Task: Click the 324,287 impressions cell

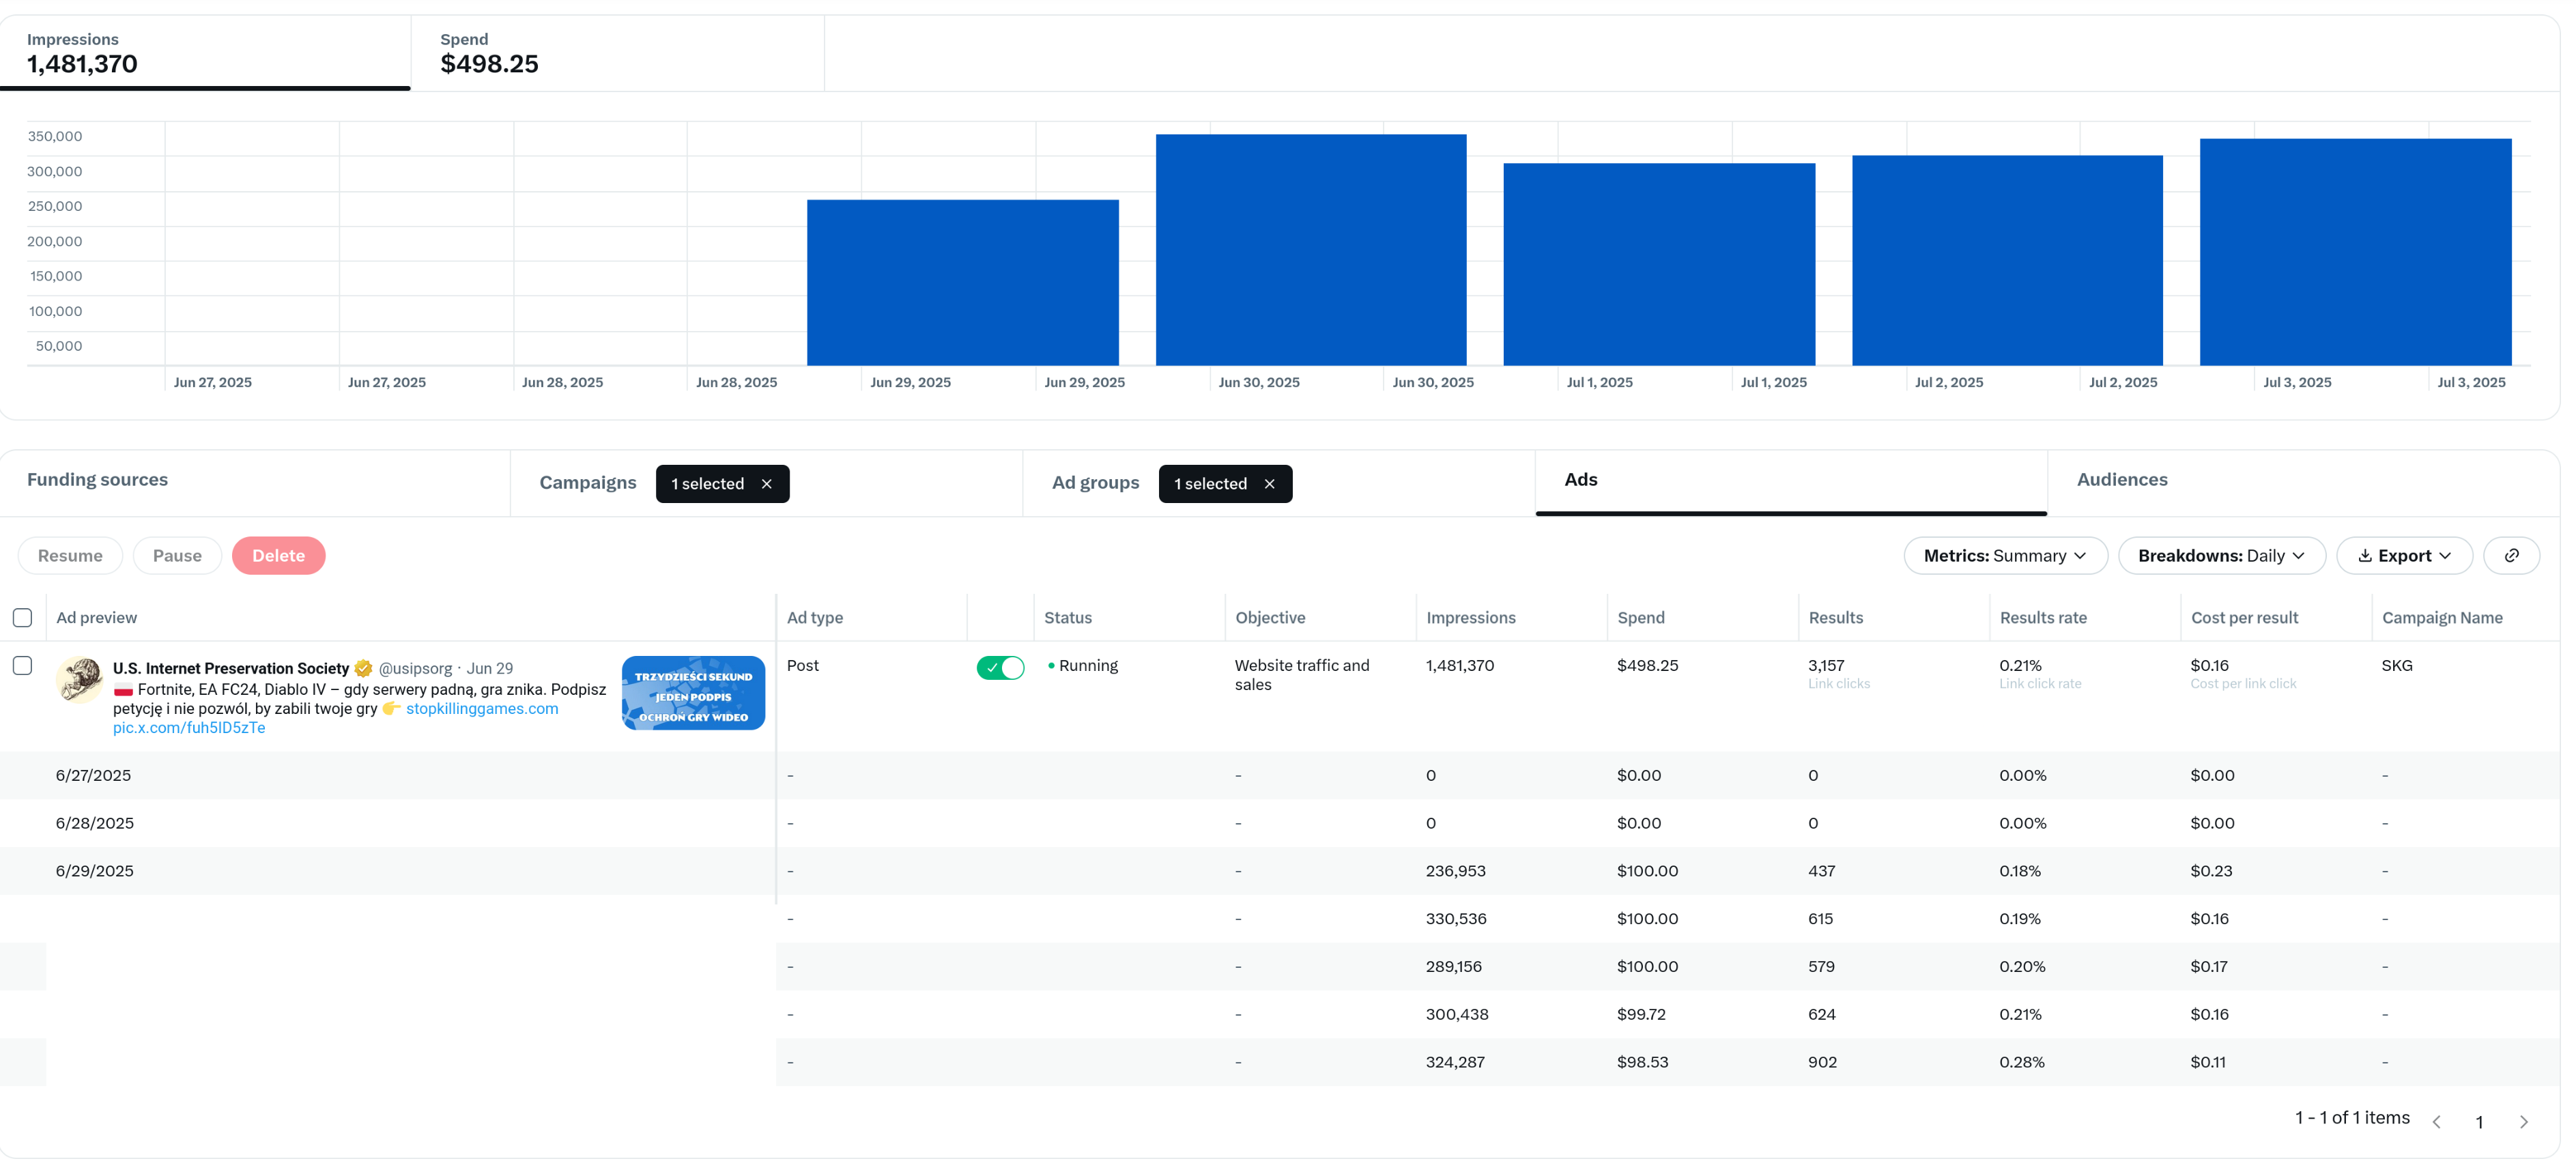Action: coord(1455,1063)
